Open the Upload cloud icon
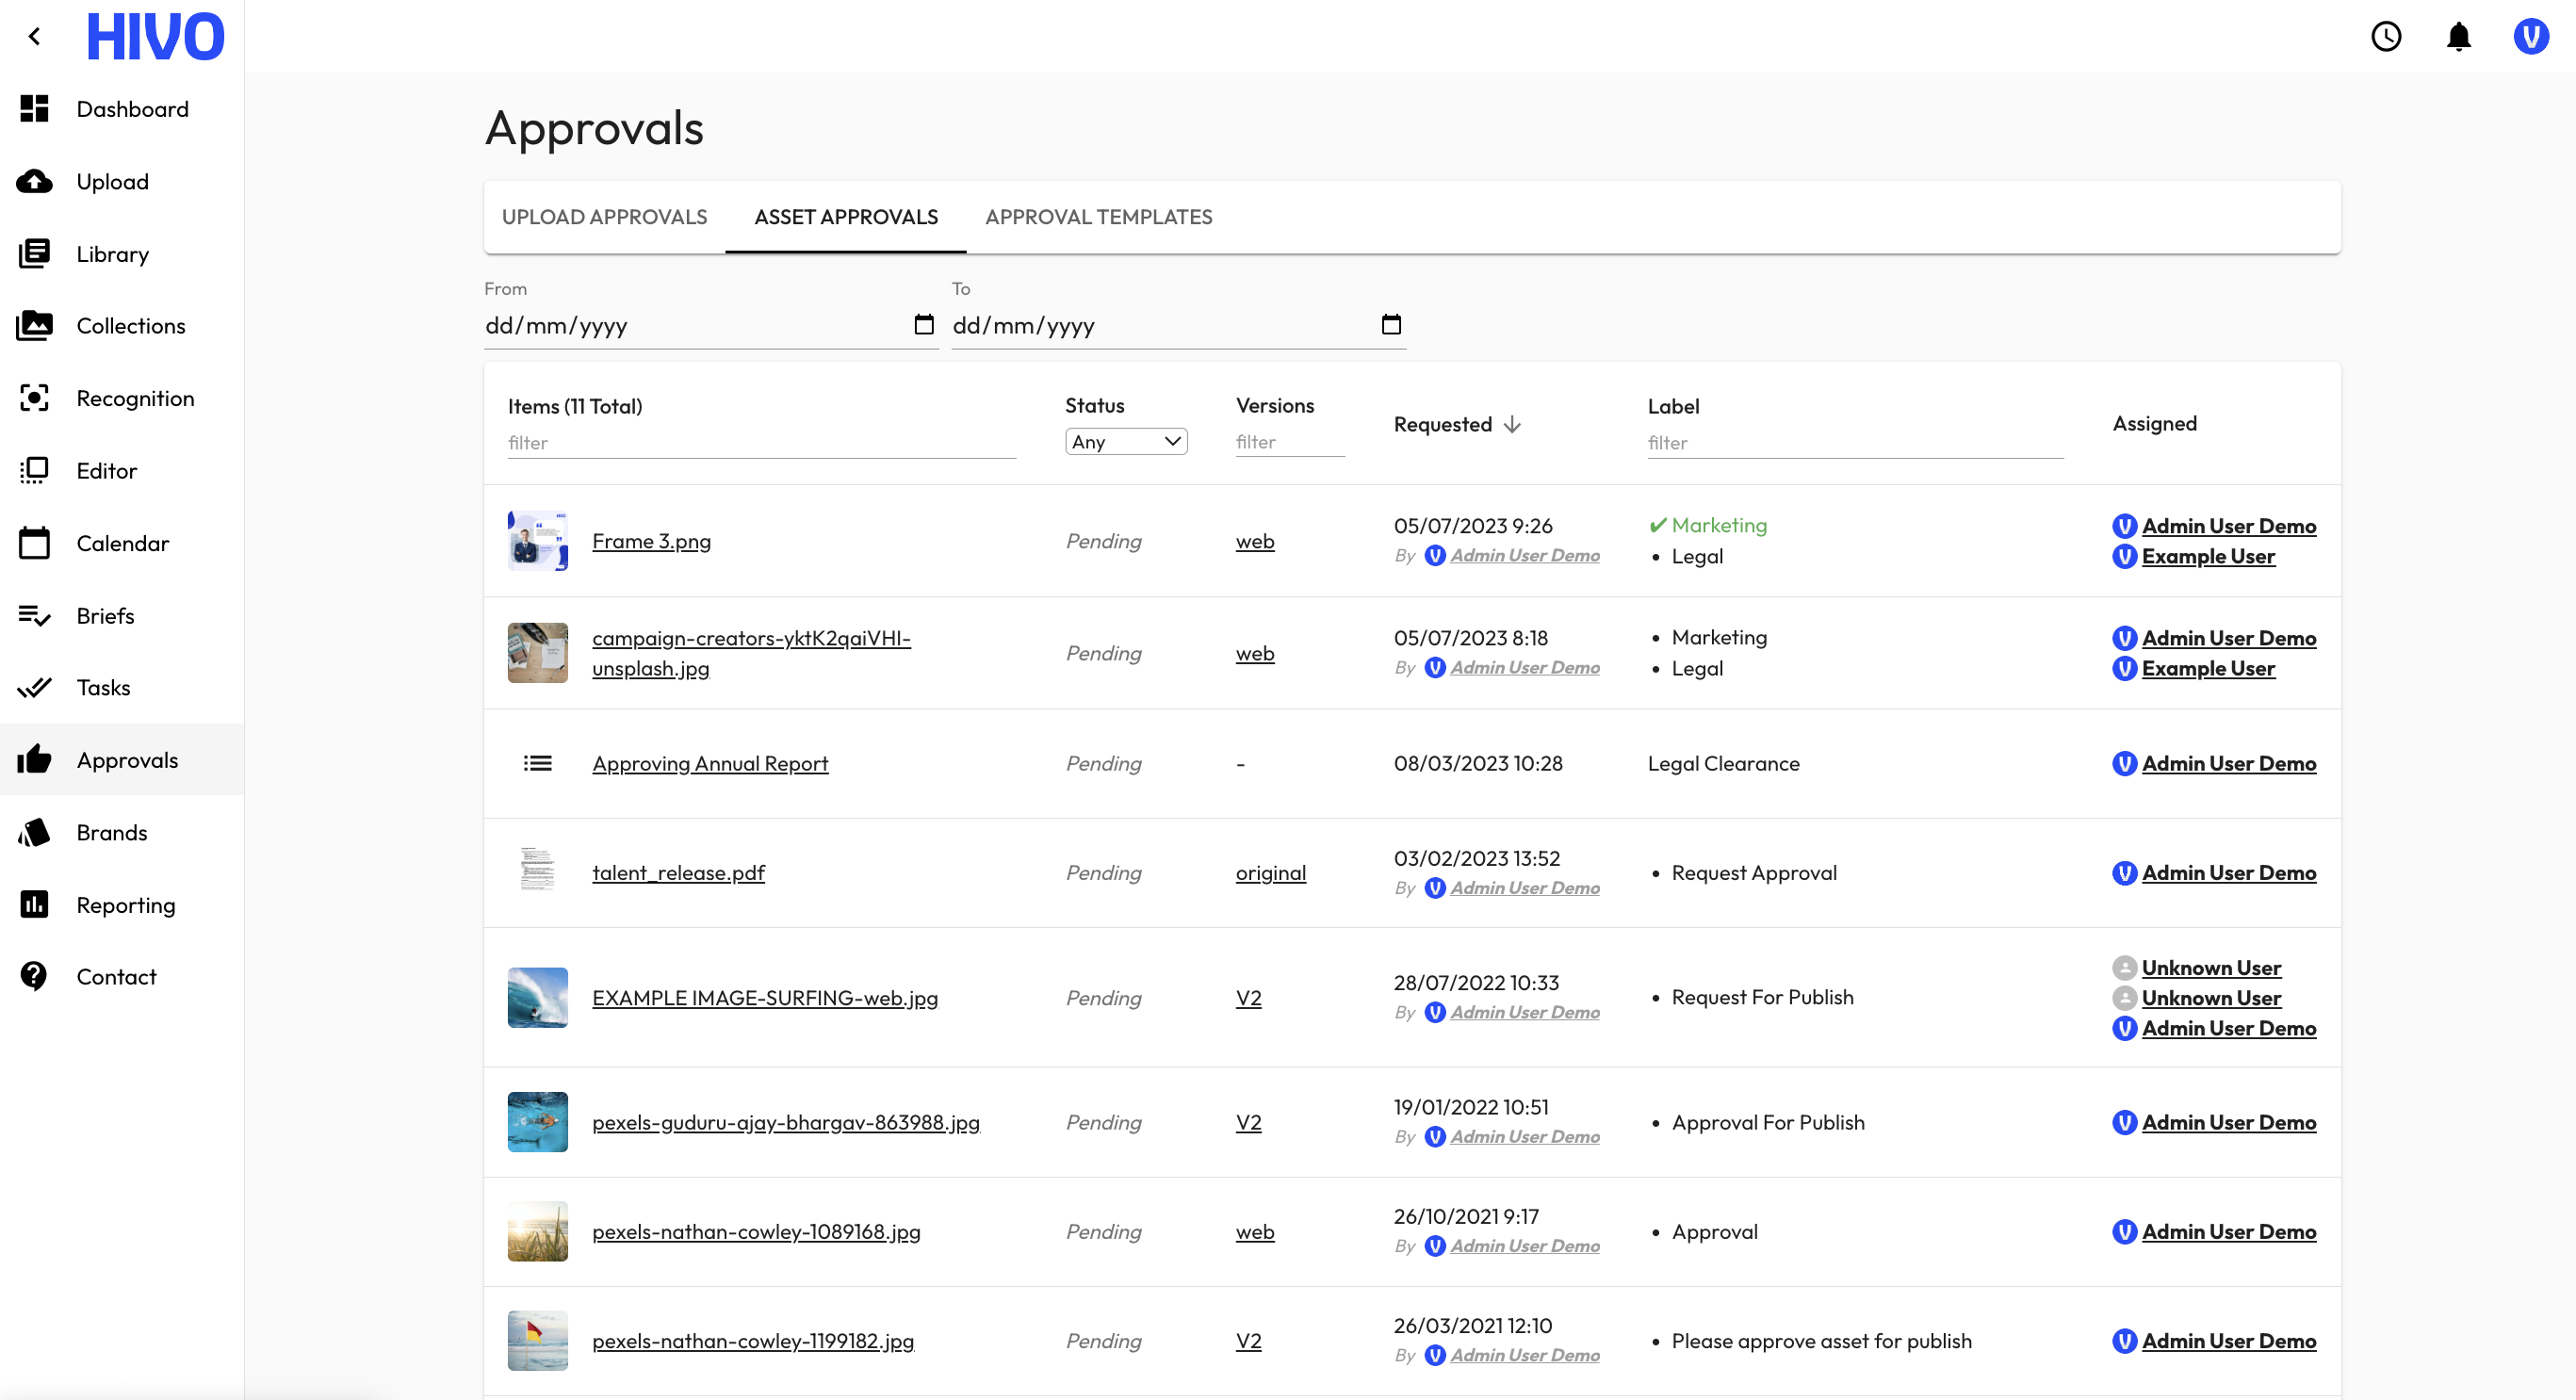The width and height of the screenshot is (2576, 1400). 34,181
